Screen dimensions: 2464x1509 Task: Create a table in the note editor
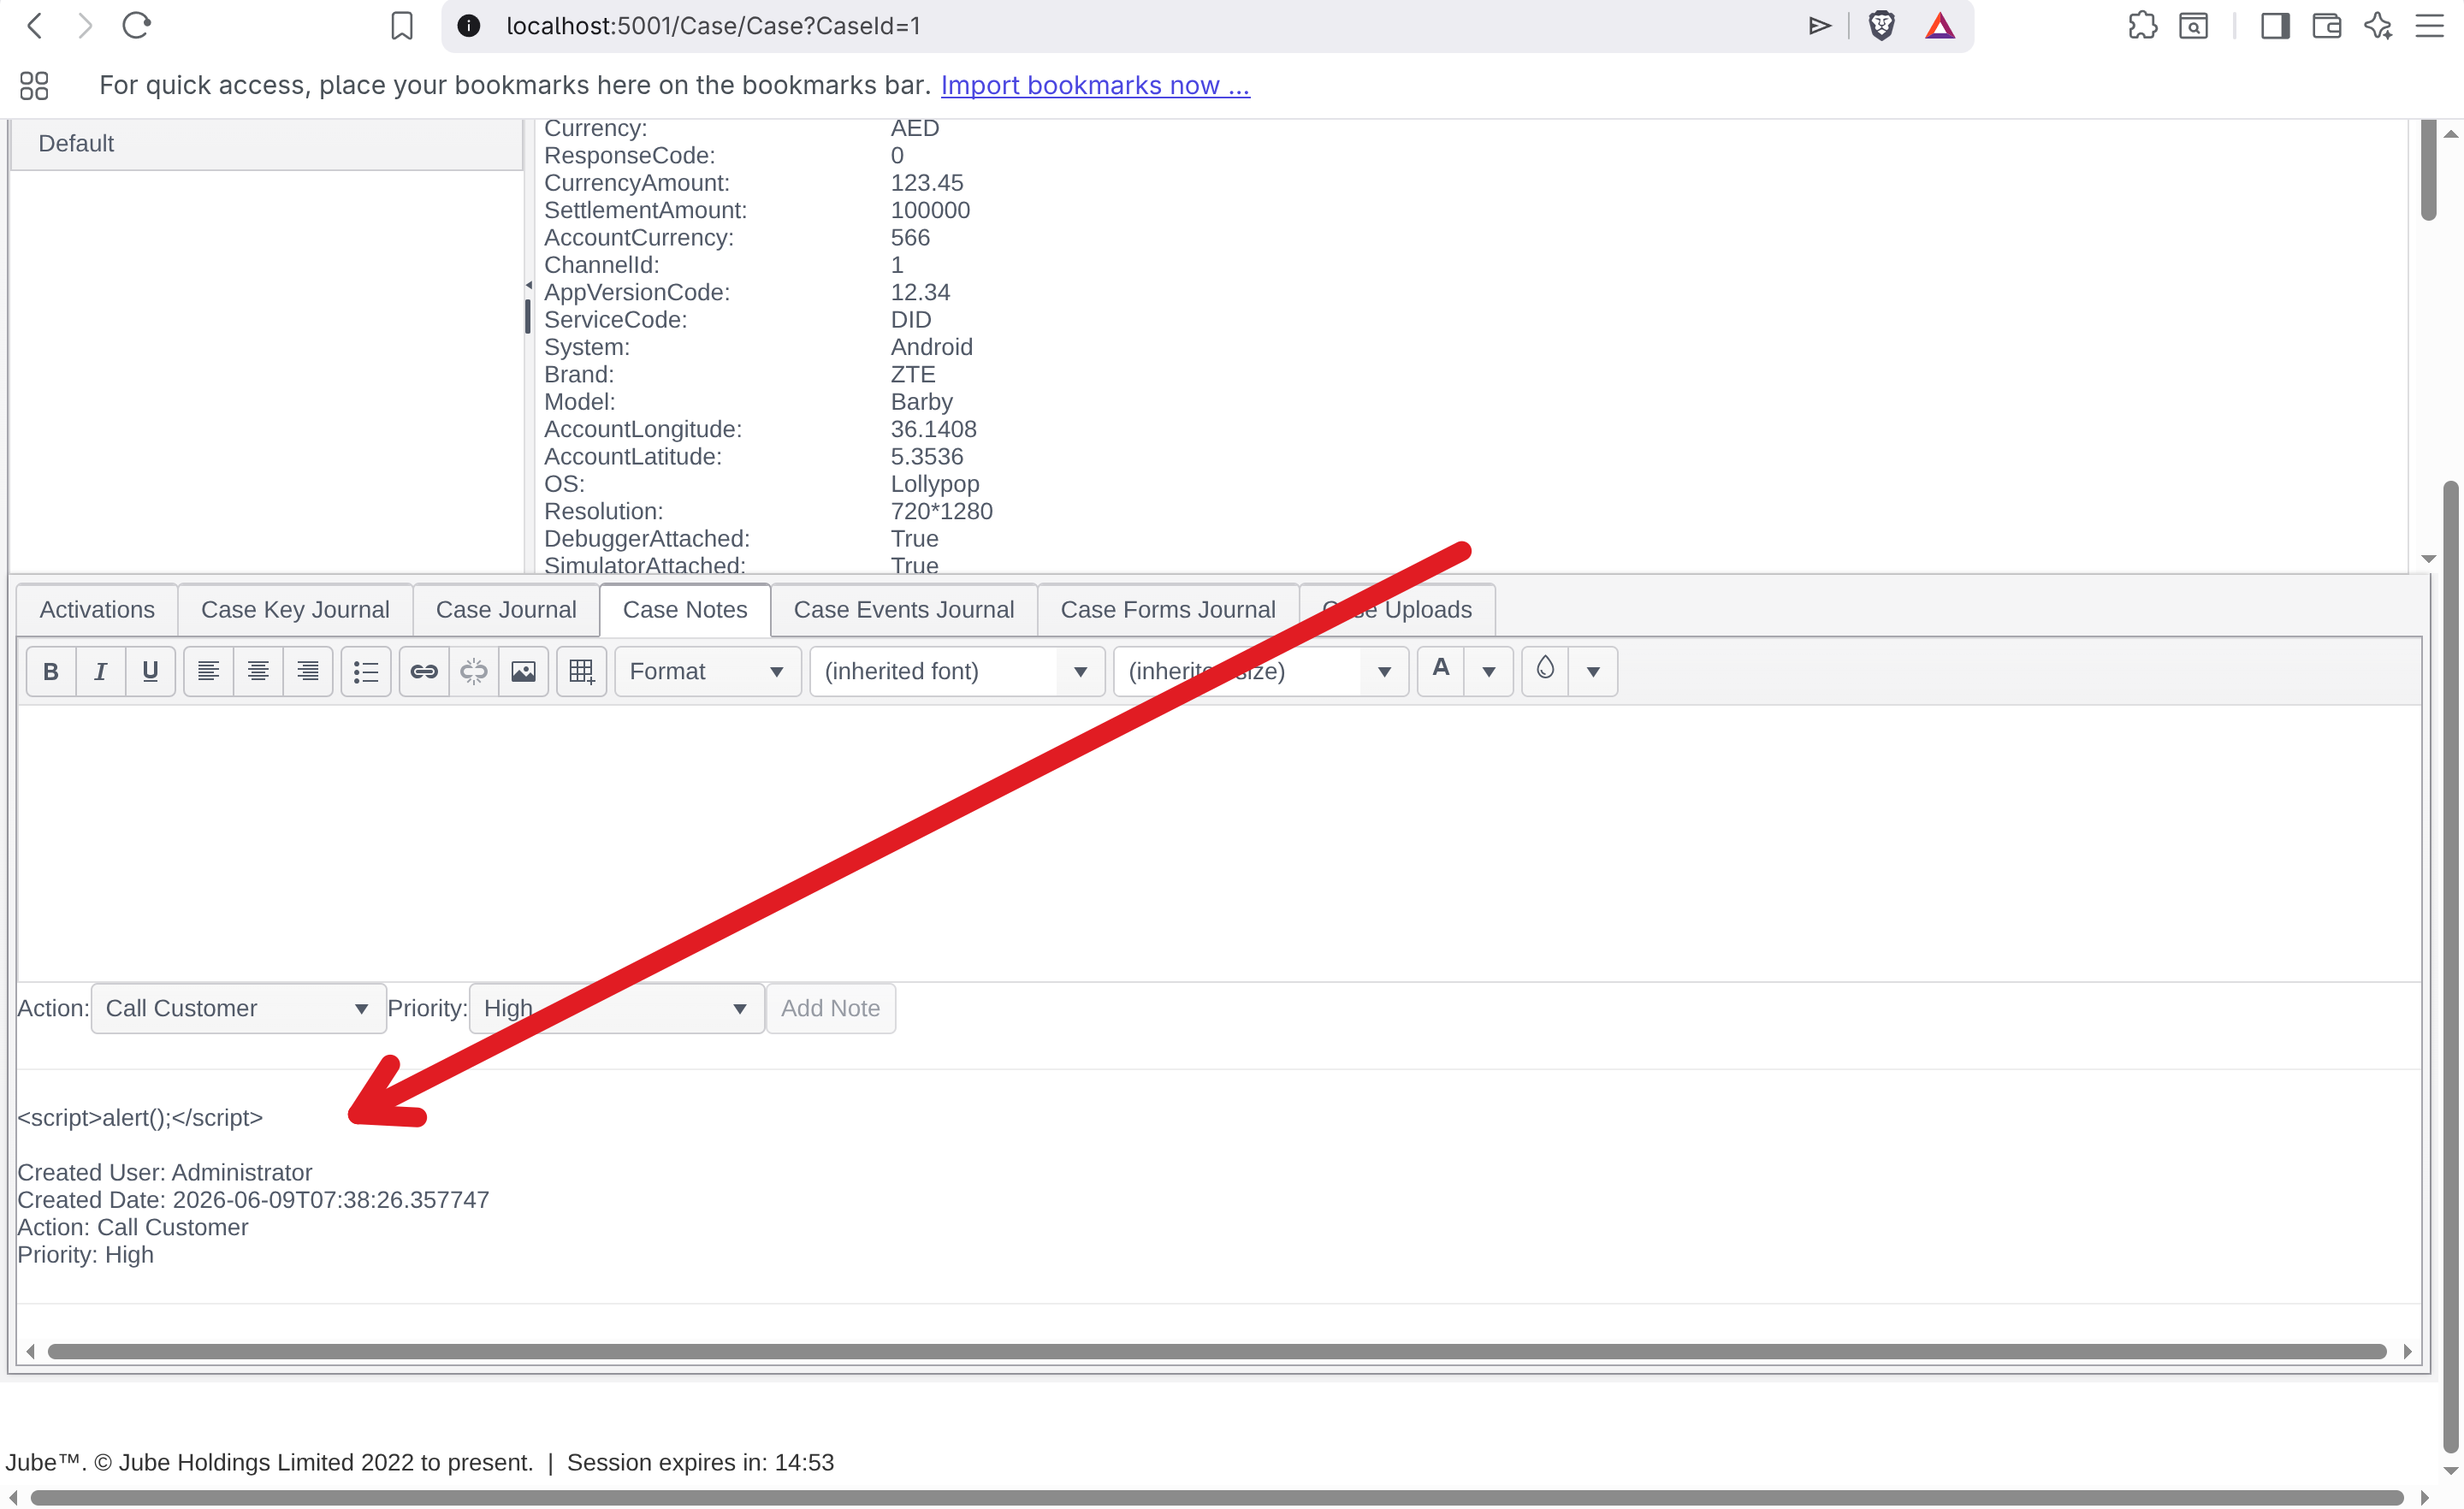(x=582, y=671)
